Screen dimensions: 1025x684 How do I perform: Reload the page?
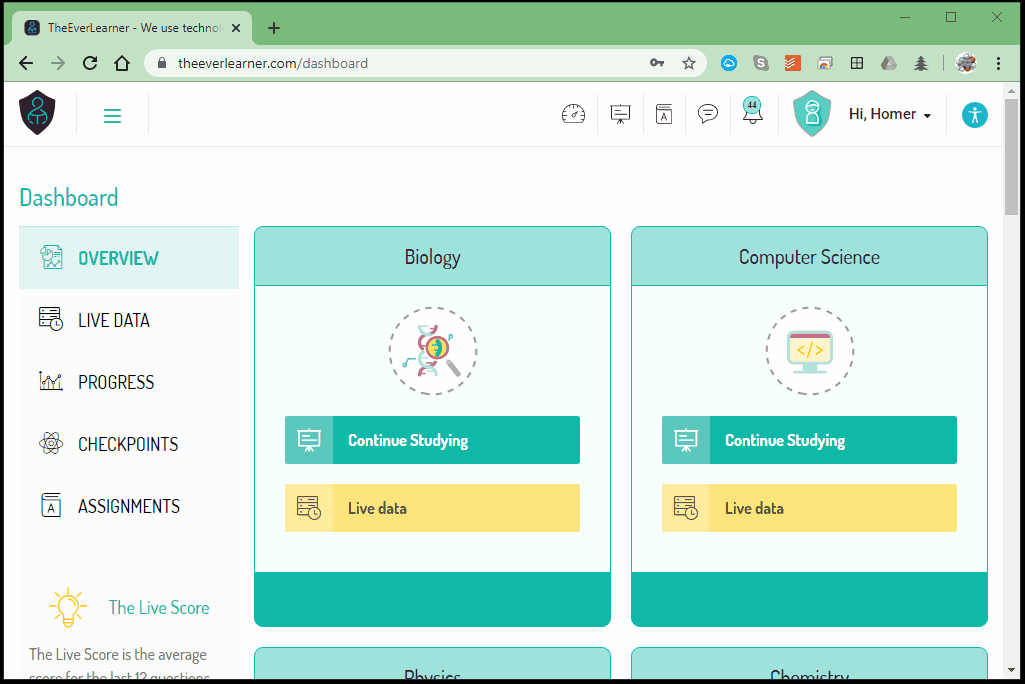coord(90,63)
